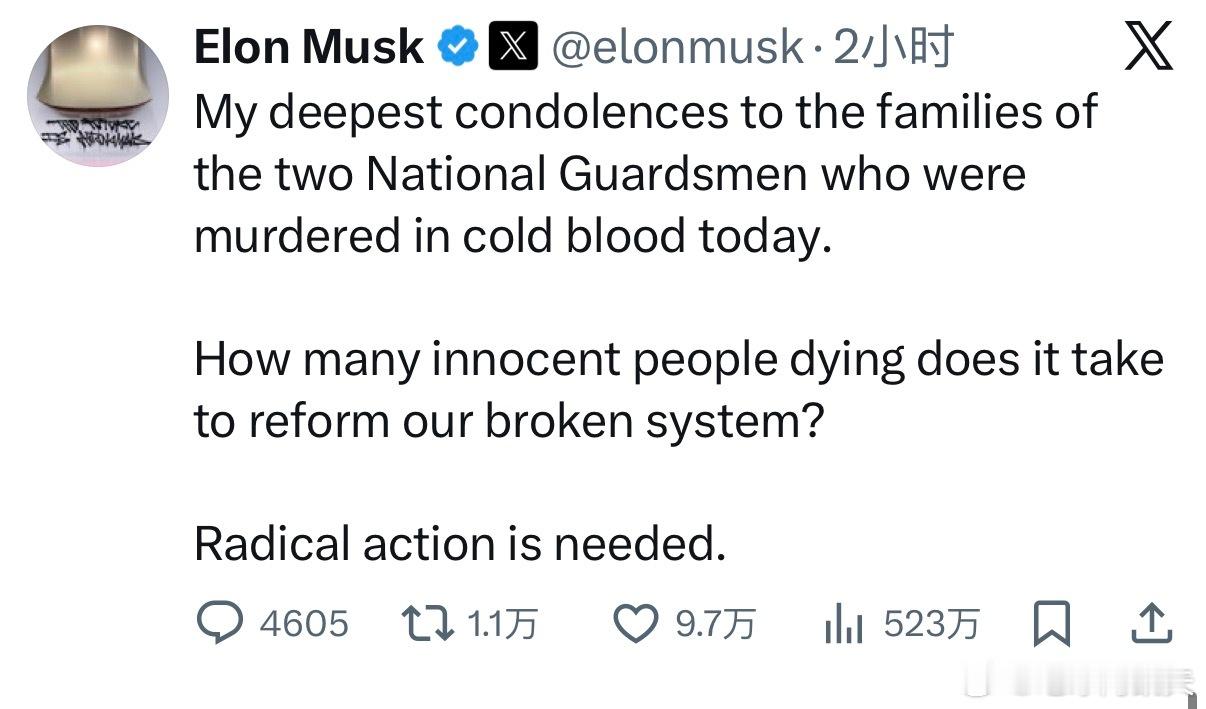Click the repost arrows icon
Screen dimensions: 1206x709
coord(428,624)
